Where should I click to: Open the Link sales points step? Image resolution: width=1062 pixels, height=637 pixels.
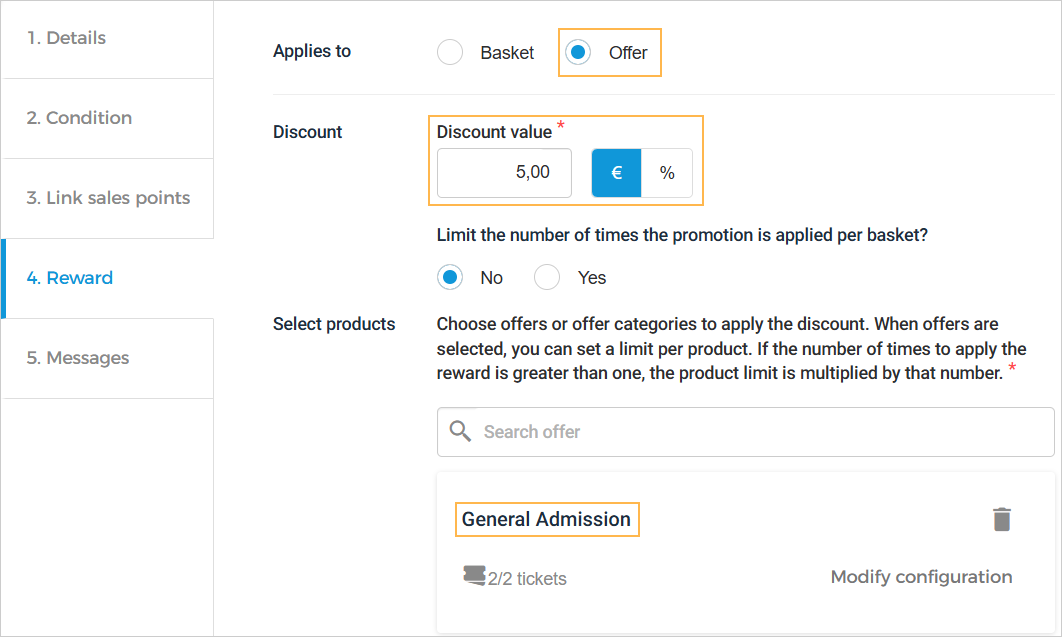[108, 198]
